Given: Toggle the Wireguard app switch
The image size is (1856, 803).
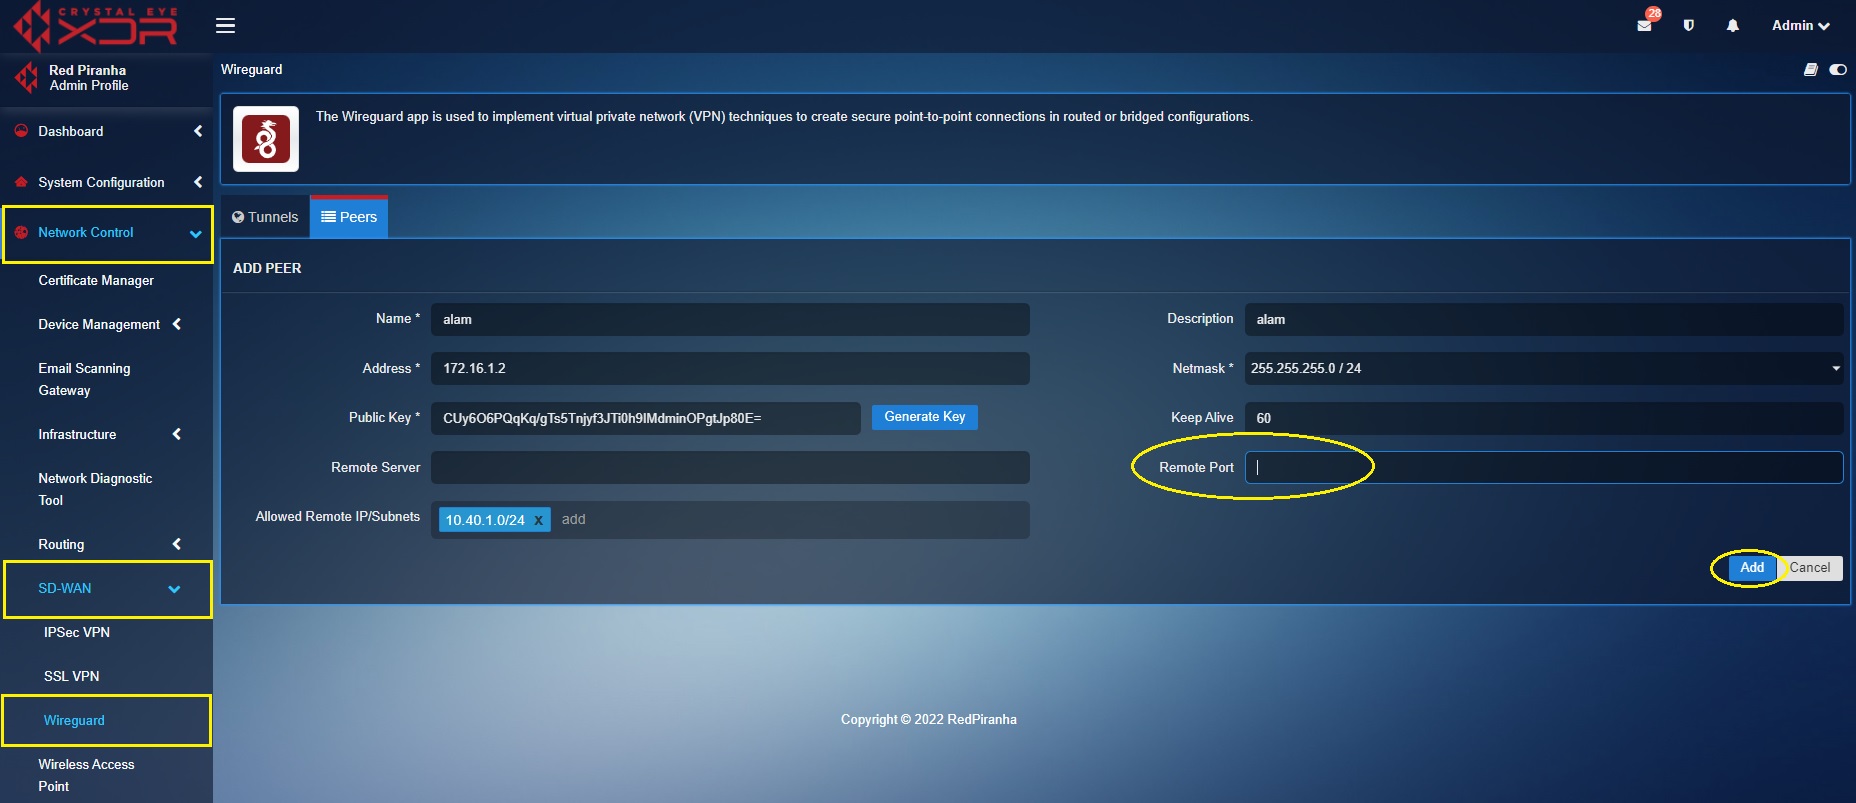Looking at the screenshot, I should pyautogui.click(x=1838, y=69).
